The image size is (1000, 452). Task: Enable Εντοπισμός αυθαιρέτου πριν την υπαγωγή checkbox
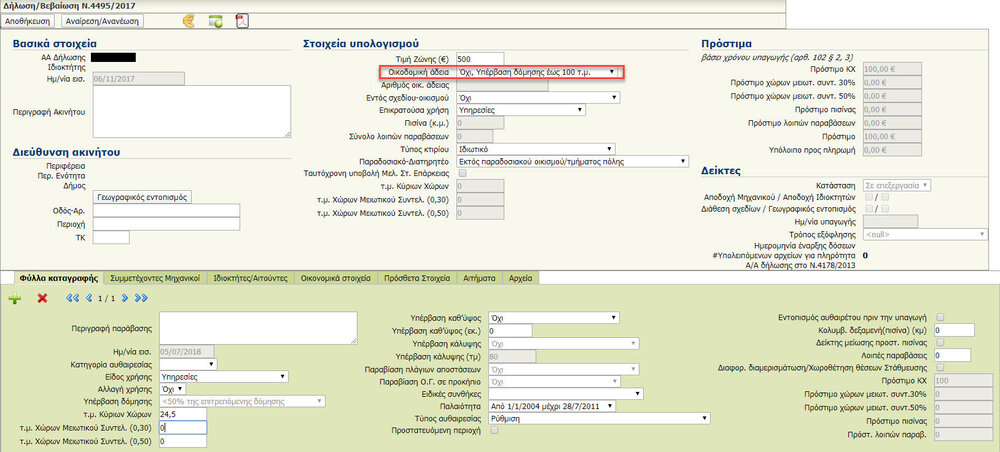click(940, 317)
